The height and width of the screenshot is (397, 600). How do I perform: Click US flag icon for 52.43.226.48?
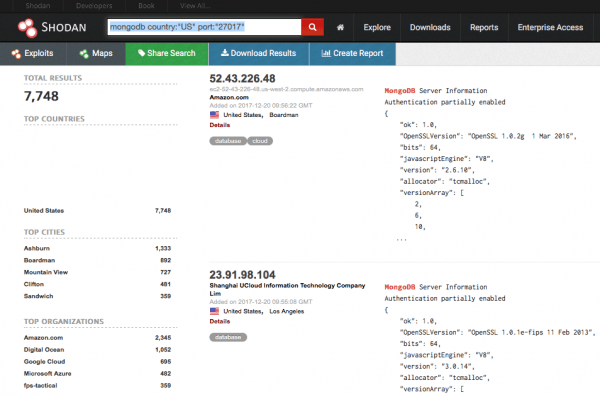214,115
